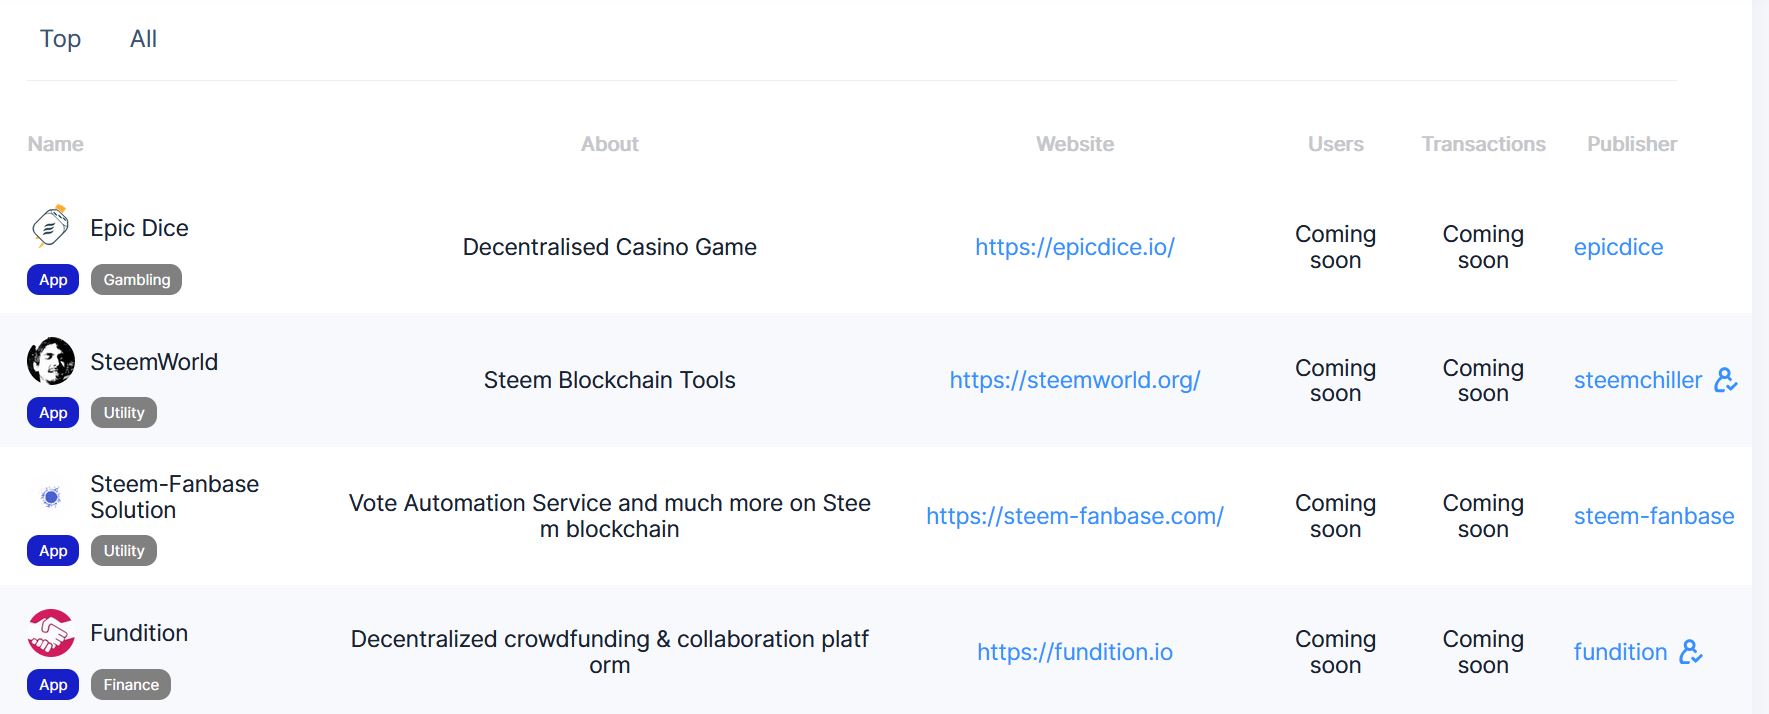
Task: Visit the https://steem-fanbase.com/ link
Action: tap(1075, 516)
